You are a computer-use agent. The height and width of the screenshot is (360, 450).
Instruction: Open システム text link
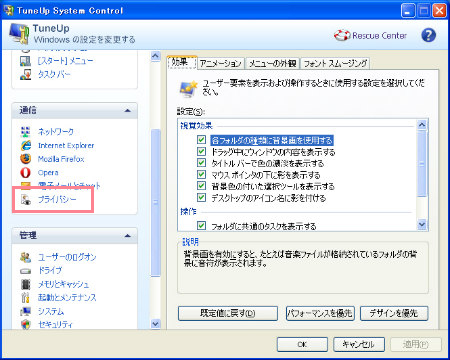[51, 311]
